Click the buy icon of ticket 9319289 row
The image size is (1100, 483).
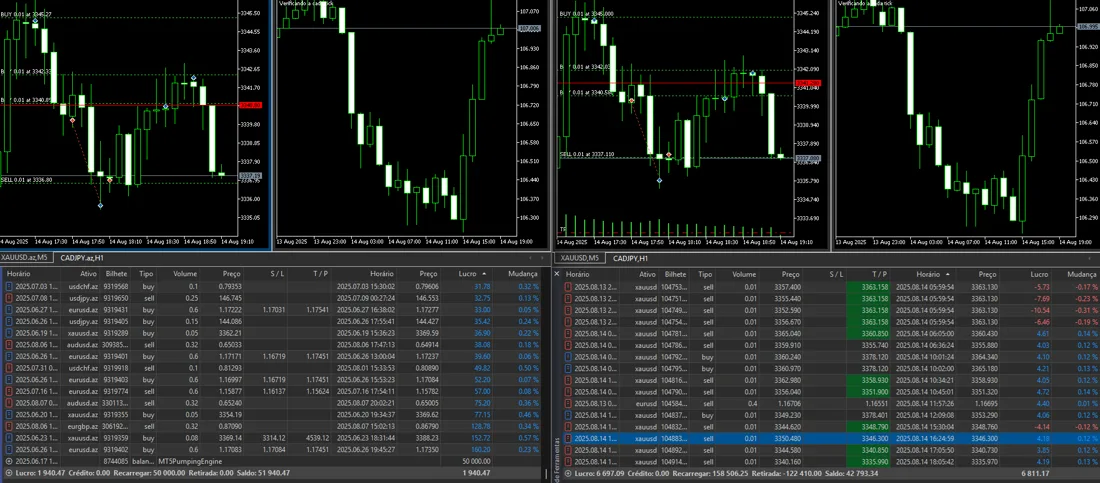click(x=8, y=333)
